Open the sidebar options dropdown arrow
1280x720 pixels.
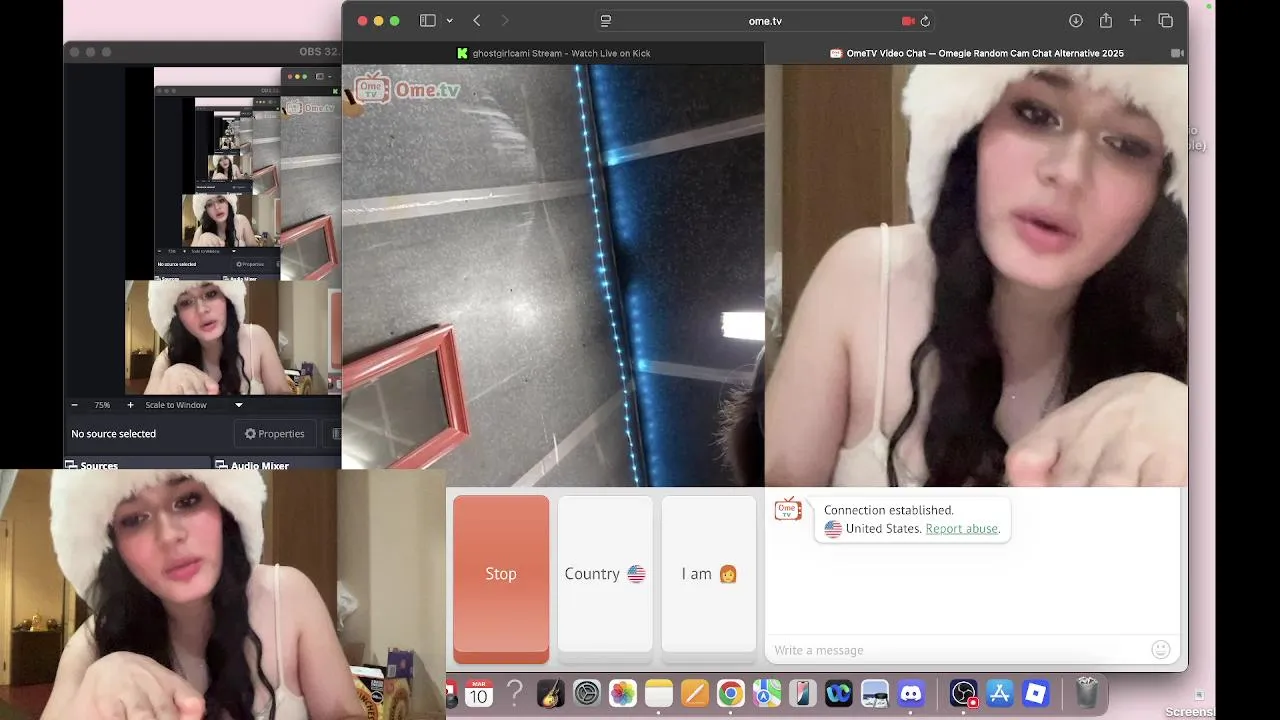pyautogui.click(x=449, y=21)
